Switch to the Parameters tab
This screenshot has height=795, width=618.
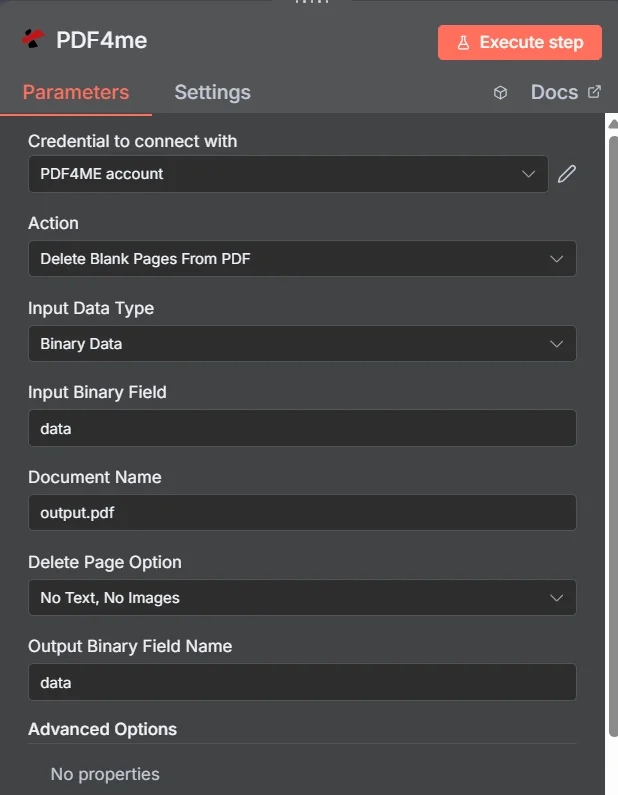[x=76, y=92]
